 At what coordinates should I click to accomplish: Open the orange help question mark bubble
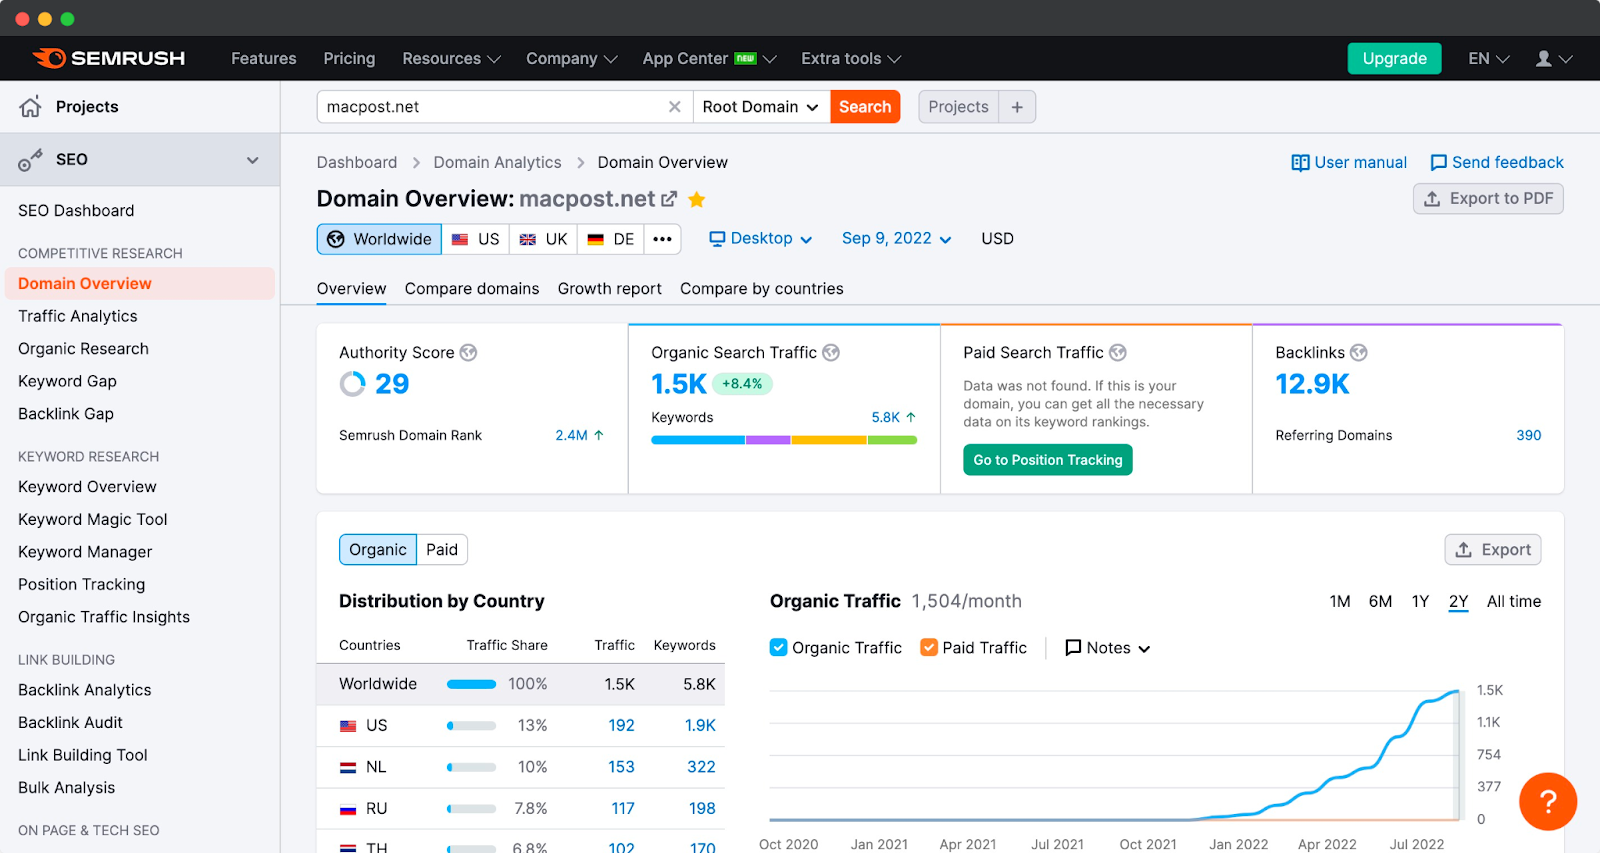[1548, 801]
